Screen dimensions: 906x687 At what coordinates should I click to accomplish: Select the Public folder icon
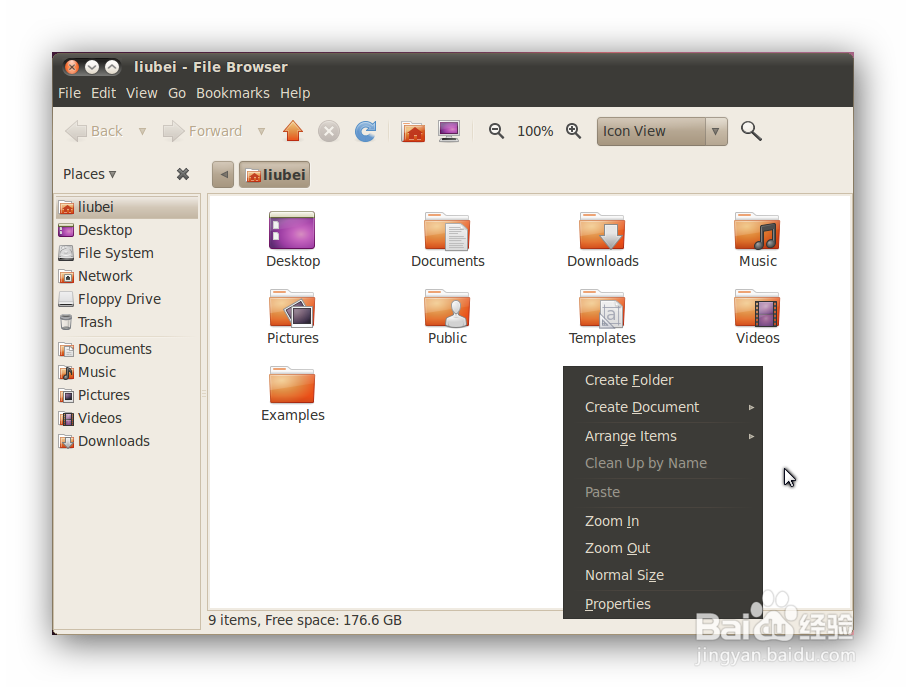pos(447,308)
